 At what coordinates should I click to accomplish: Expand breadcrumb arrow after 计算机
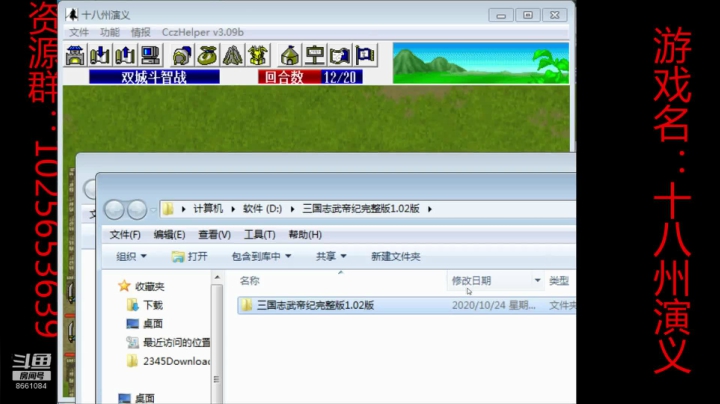click(x=233, y=209)
